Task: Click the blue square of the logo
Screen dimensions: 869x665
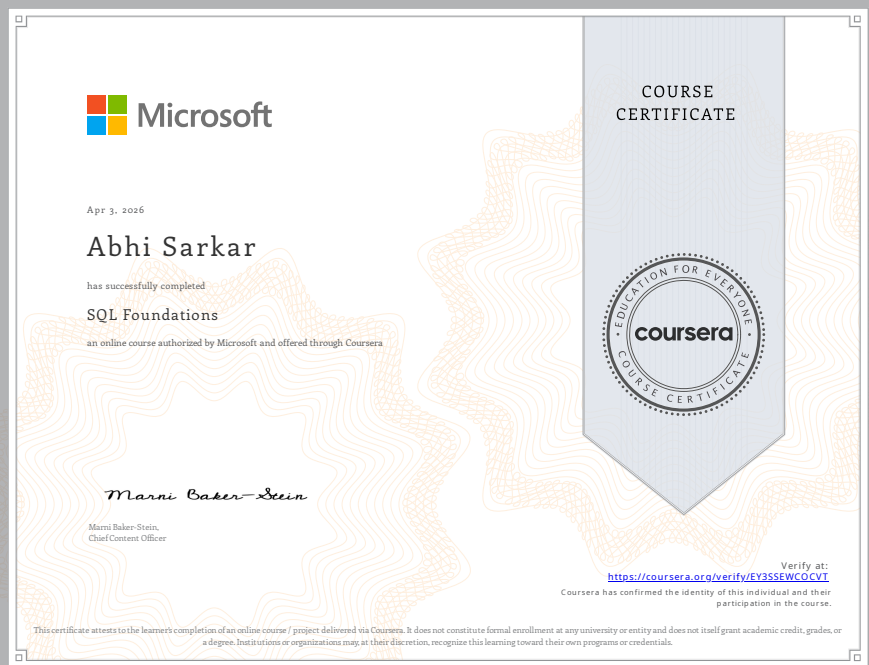Action: [x=97, y=126]
